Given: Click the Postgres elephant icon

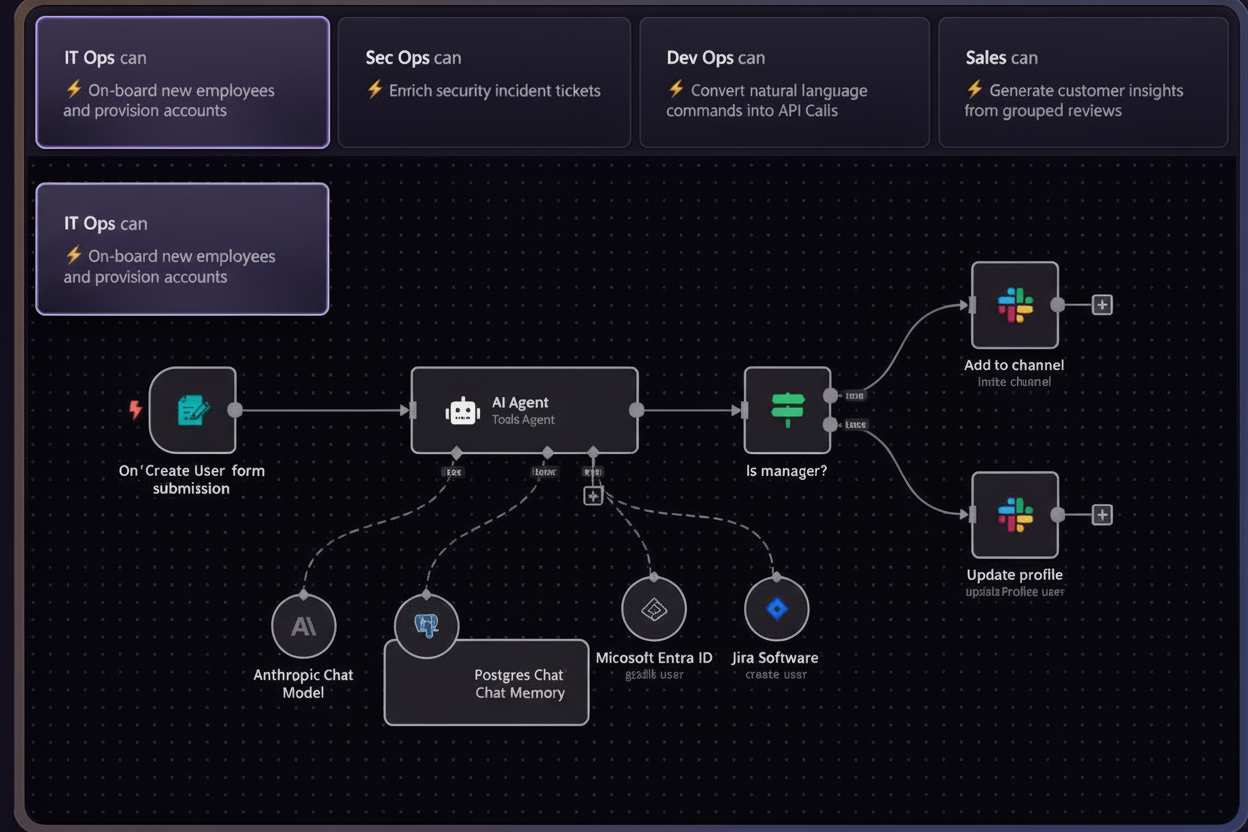Looking at the screenshot, I should coord(427,625).
